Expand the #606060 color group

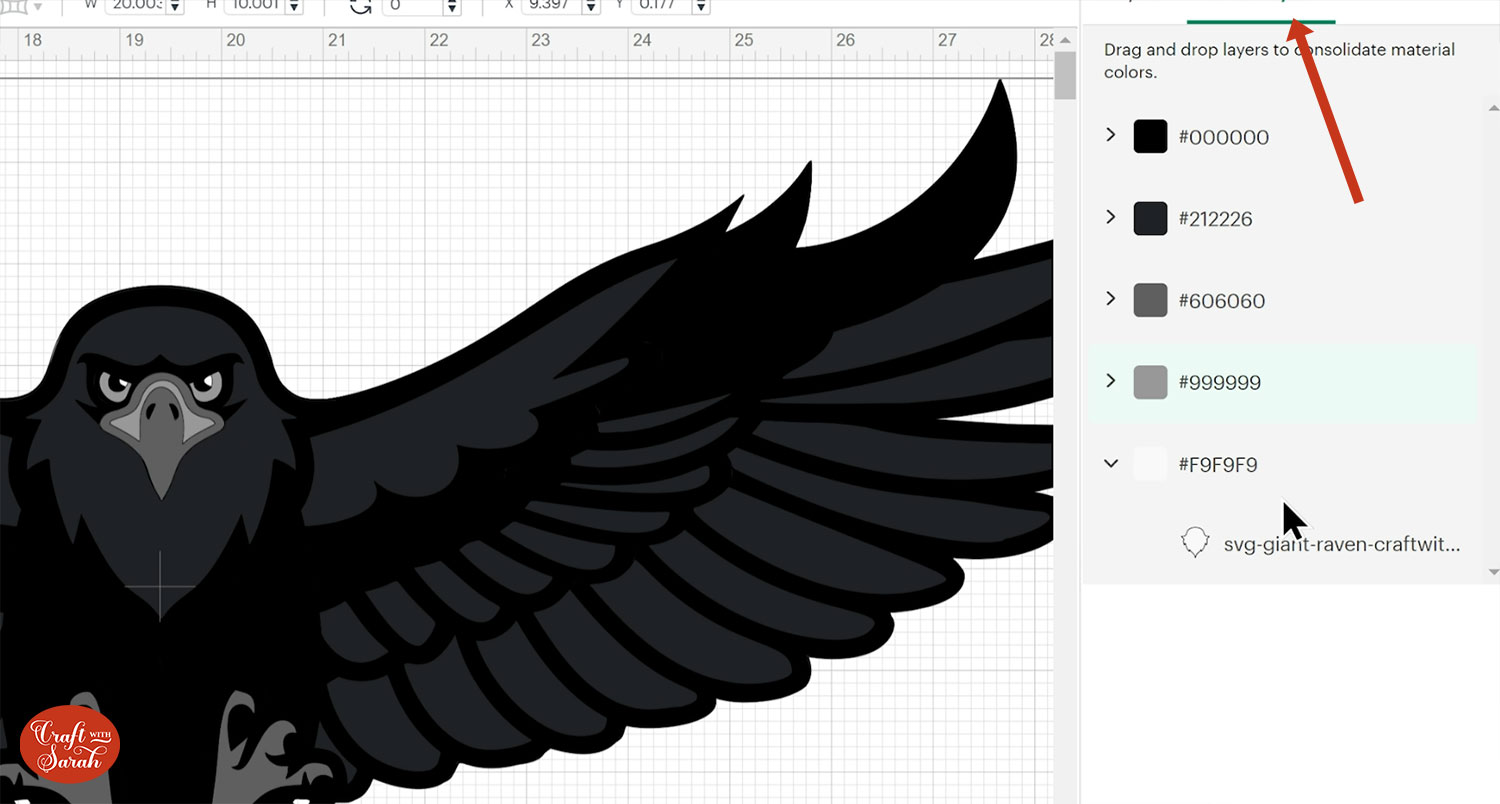click(1110, 298)
